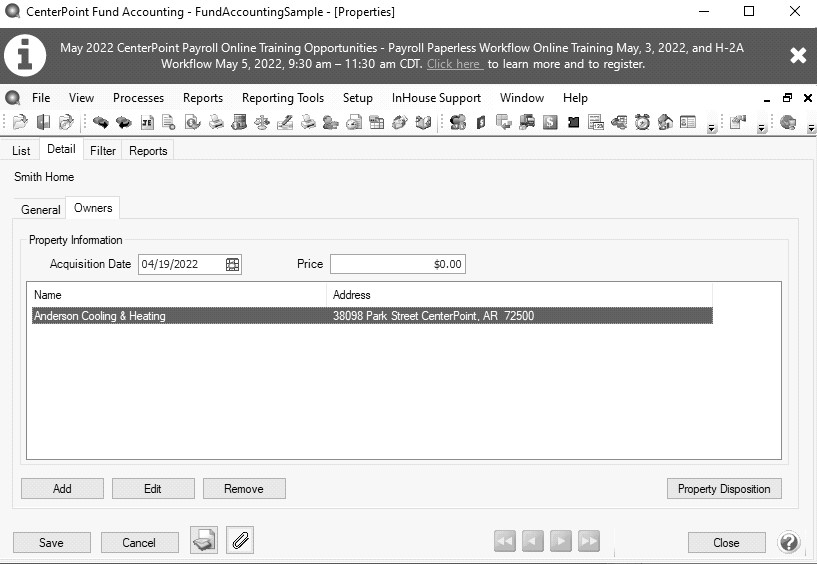Click the printer icon next to Cancel

204,540
